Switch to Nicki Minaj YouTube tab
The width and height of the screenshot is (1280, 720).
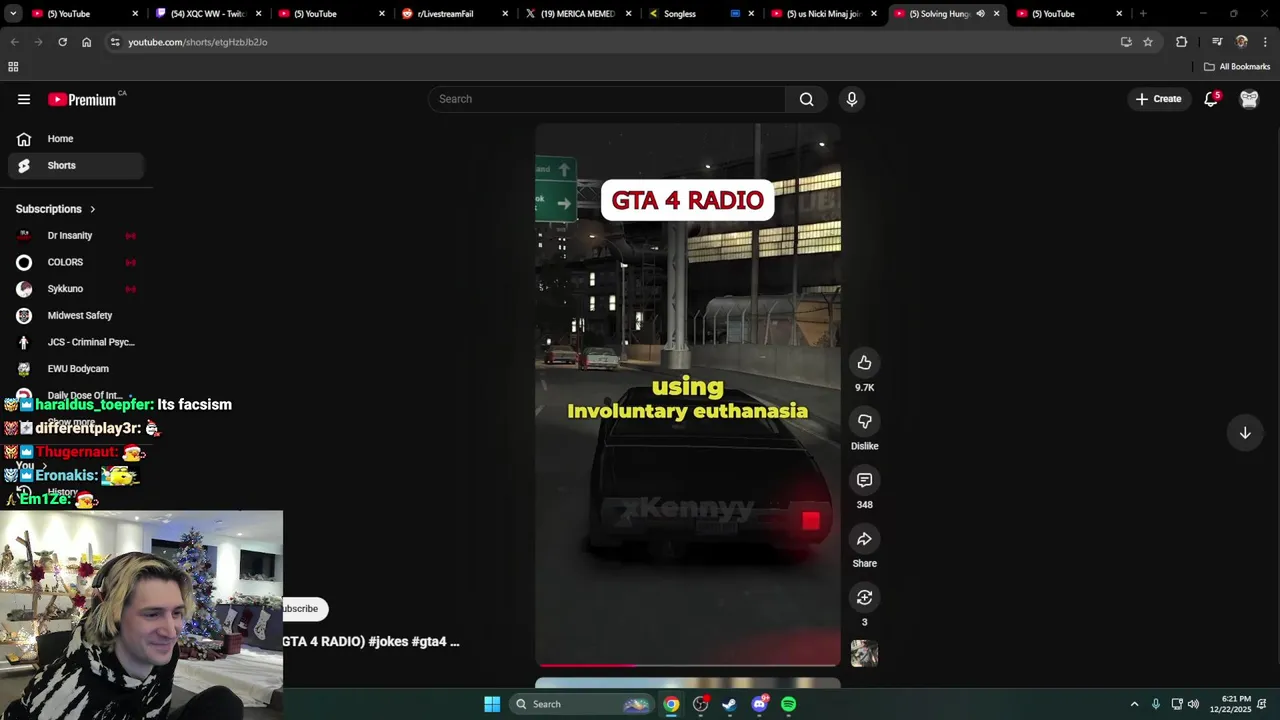[x=822, y=14]
